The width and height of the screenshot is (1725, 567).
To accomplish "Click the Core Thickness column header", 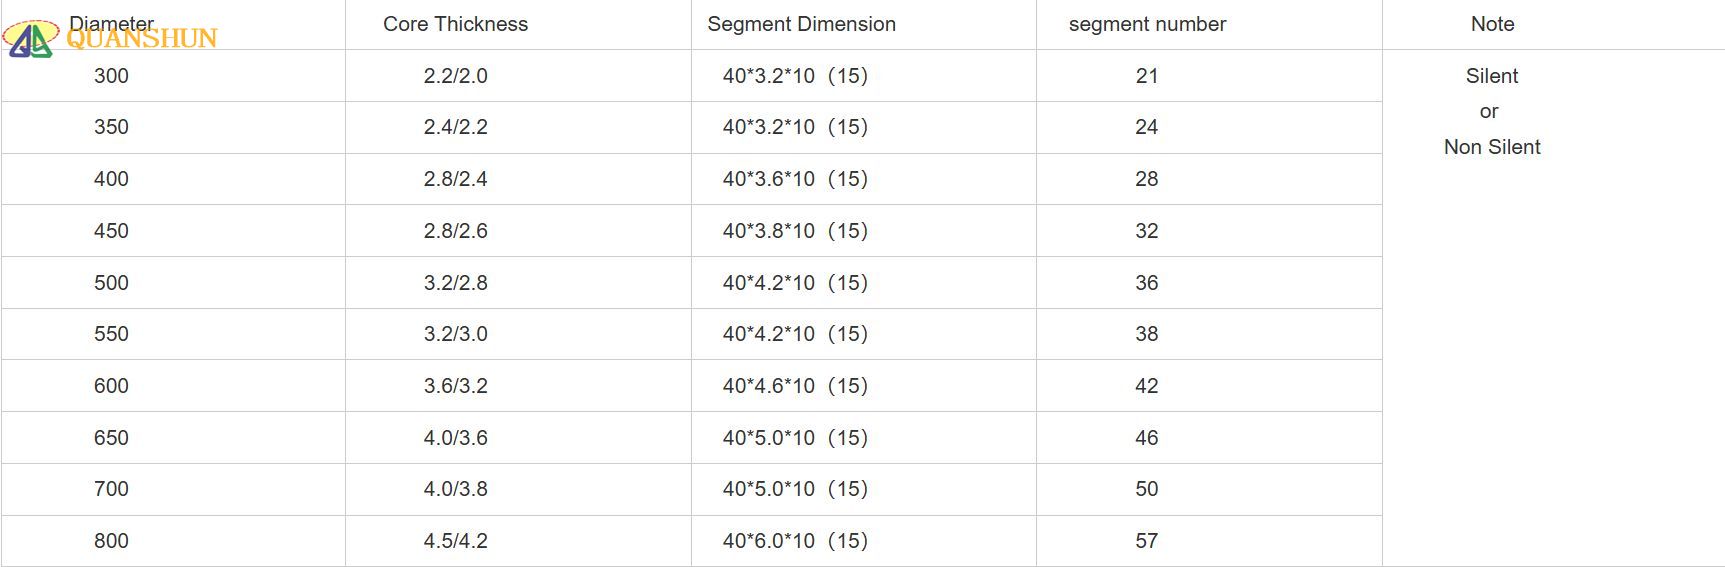I will point(455,24).
